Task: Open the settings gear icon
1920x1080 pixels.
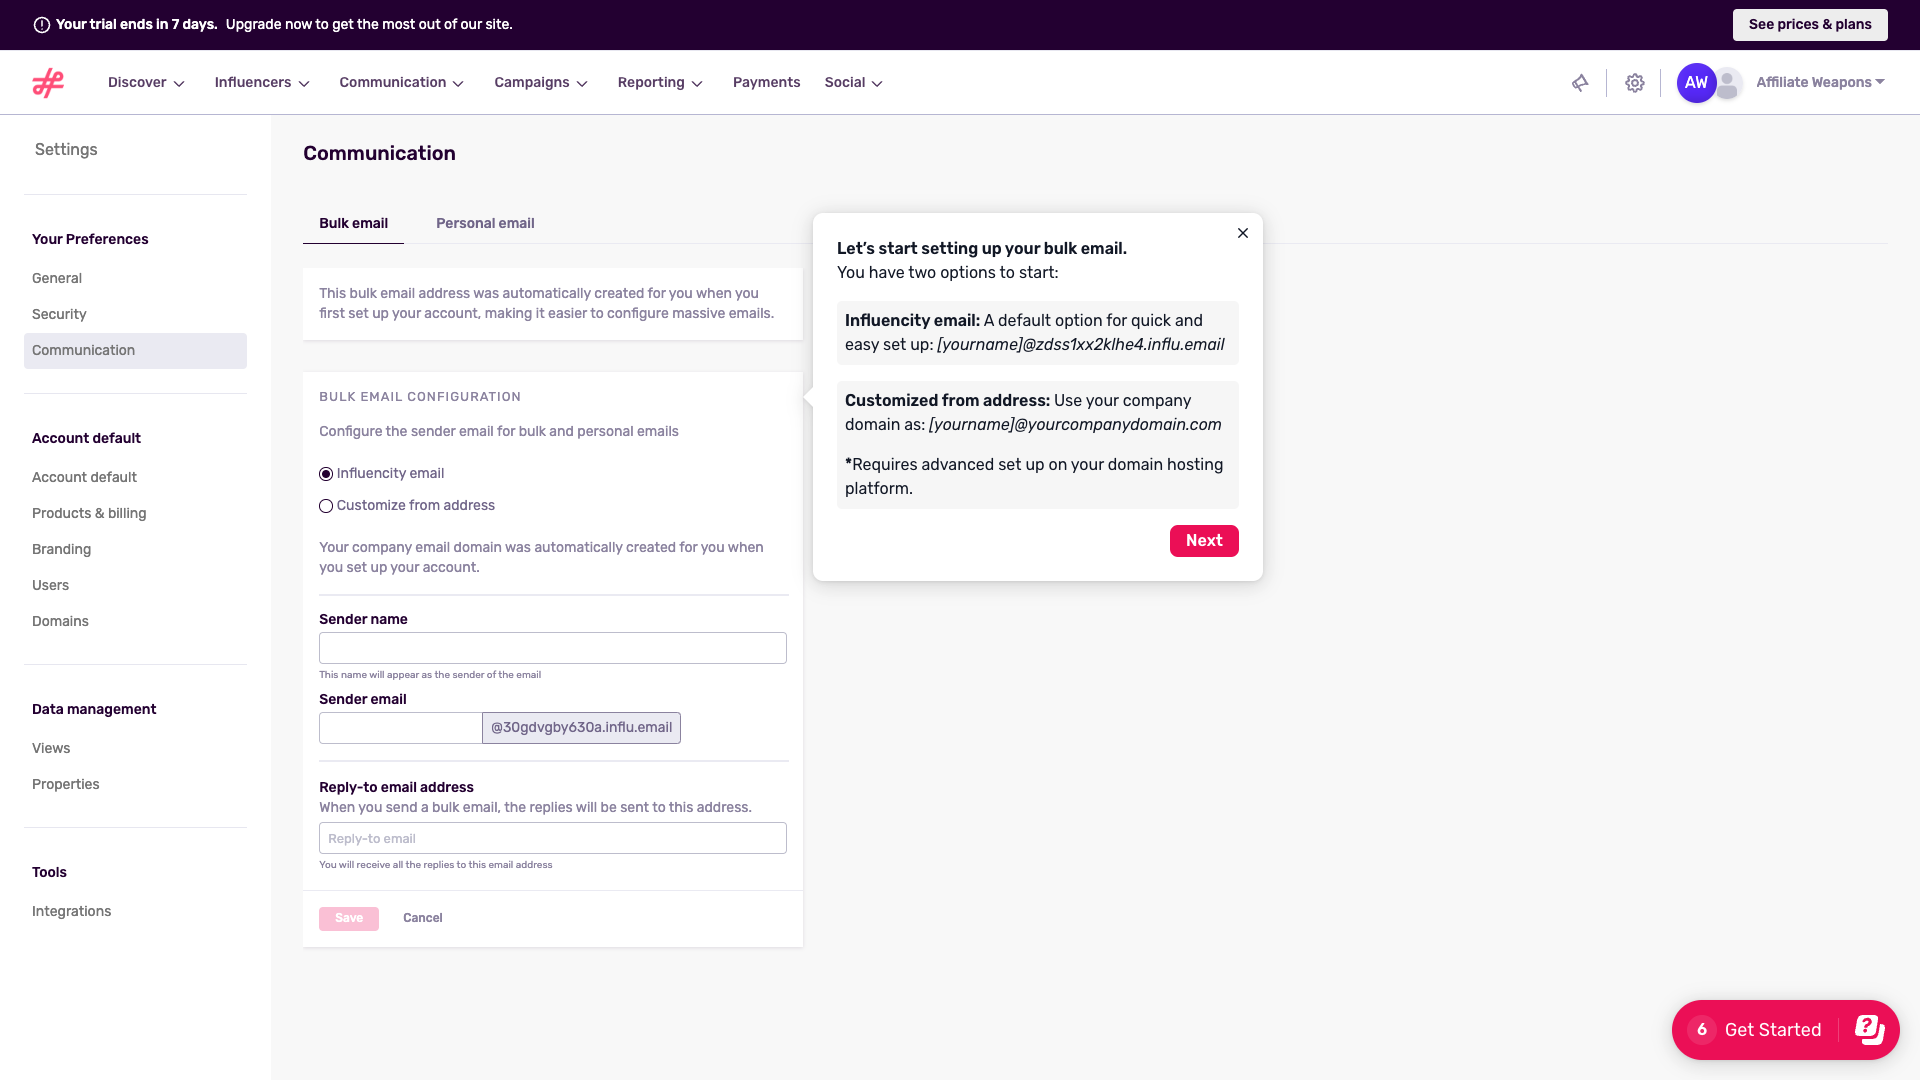Action: pyautogui.click(x=1635, y=83)
